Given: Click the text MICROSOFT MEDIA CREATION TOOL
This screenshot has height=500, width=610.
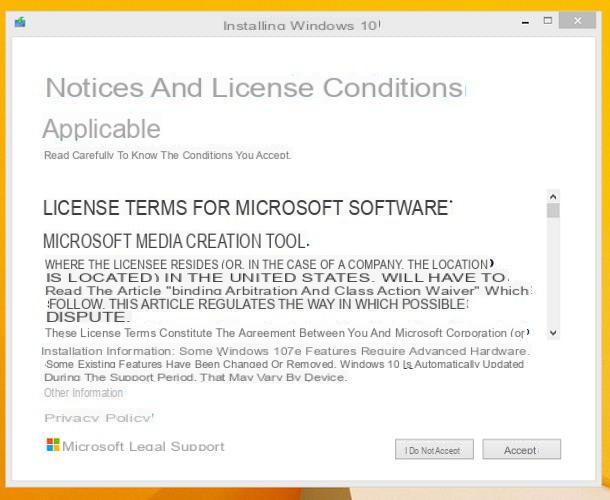Looking at the screenshot, I should [x=175, y=241].
